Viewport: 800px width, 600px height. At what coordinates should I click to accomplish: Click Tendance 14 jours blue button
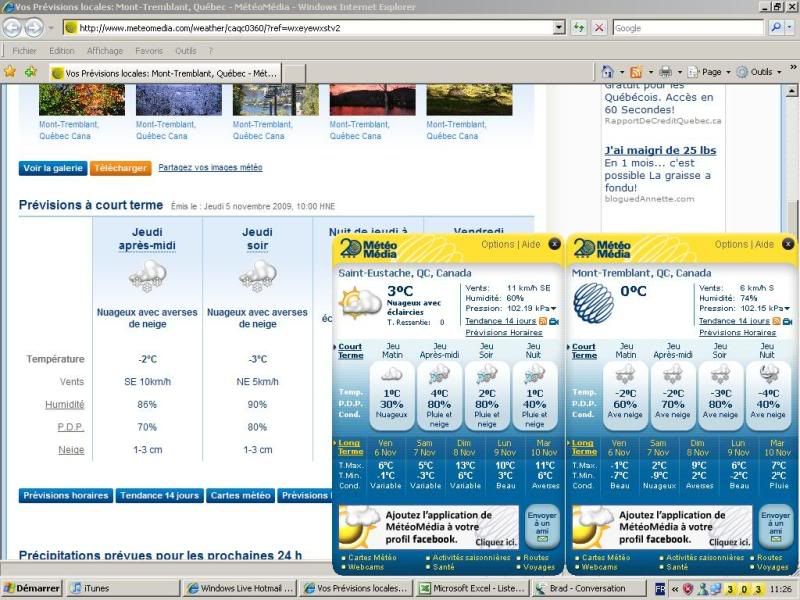(x=160, y=495)
